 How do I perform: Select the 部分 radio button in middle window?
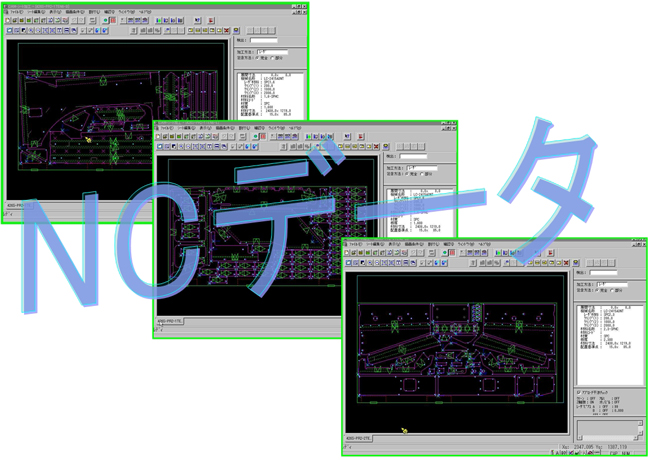pyautogui.click(x=423, y=174)
